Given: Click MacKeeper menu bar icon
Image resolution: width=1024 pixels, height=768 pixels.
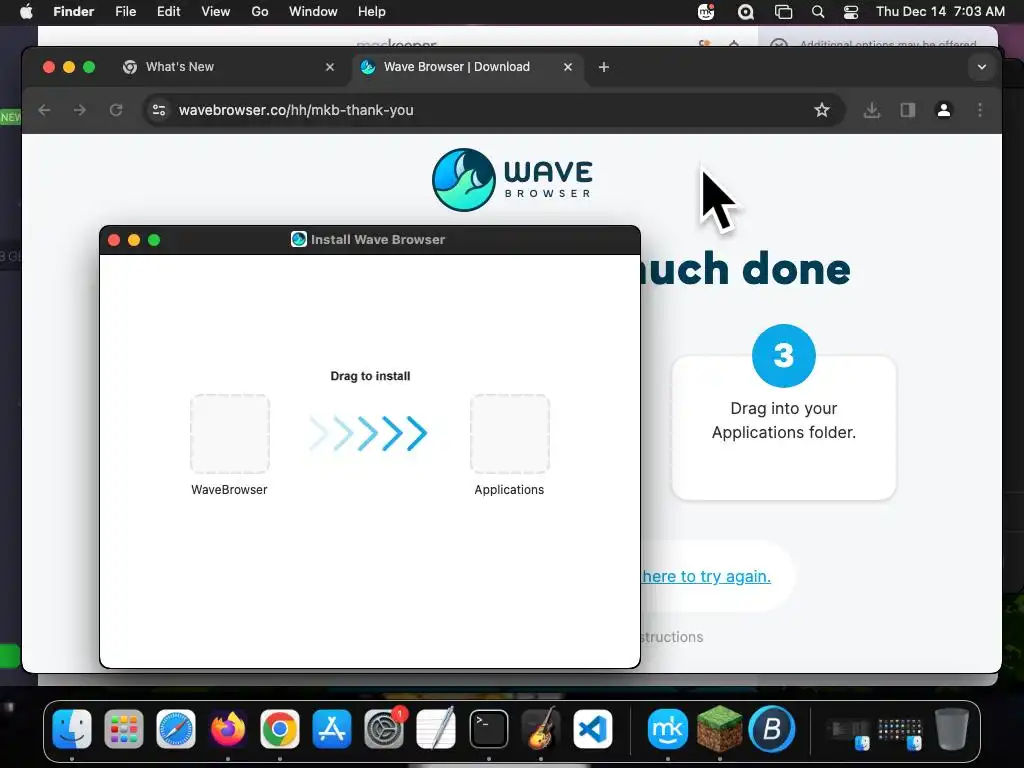Looking at the screenshot, I should [x=706, y=12].
